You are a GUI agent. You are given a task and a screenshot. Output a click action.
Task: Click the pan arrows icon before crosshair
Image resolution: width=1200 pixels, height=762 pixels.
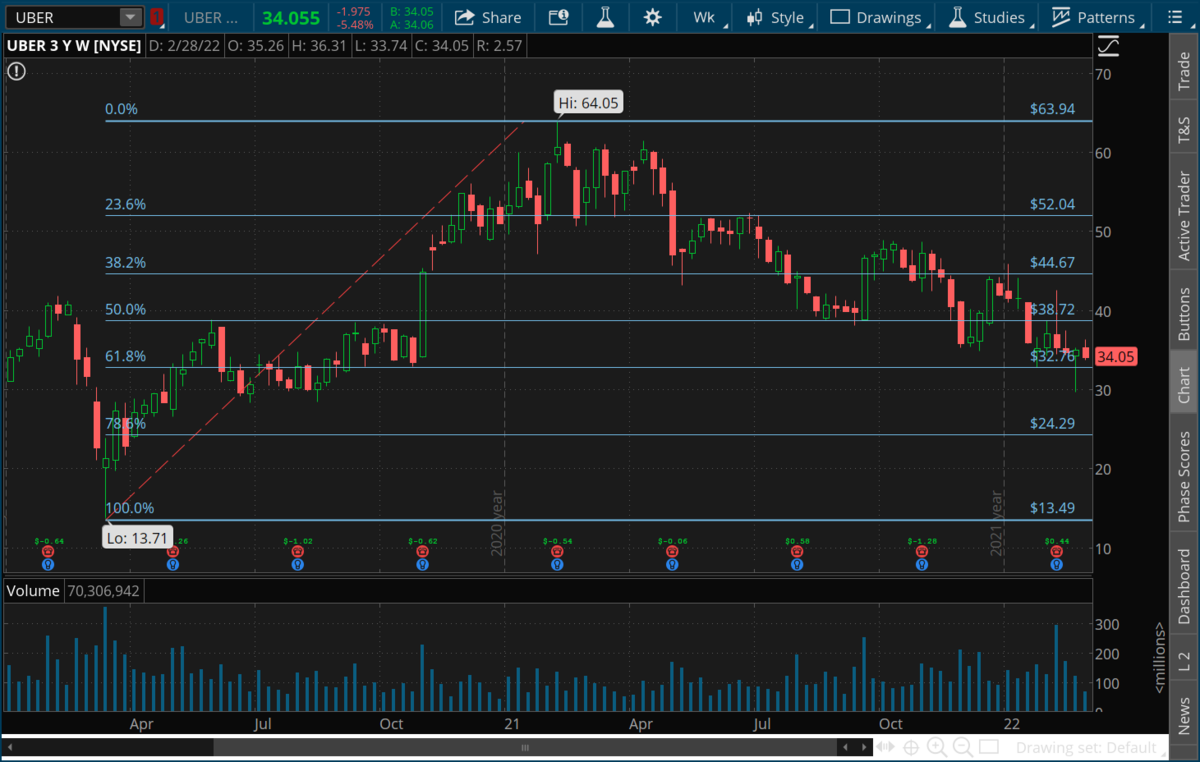(x=884, y=747)
